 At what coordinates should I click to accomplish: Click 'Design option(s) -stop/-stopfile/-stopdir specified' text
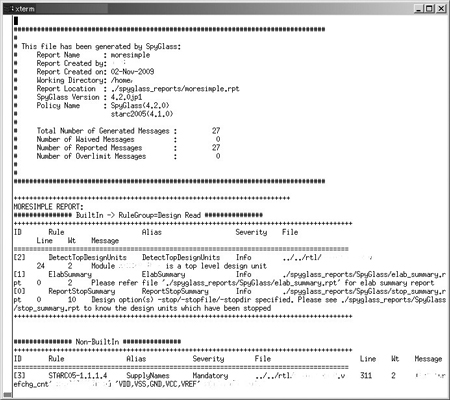coord(191,300)
